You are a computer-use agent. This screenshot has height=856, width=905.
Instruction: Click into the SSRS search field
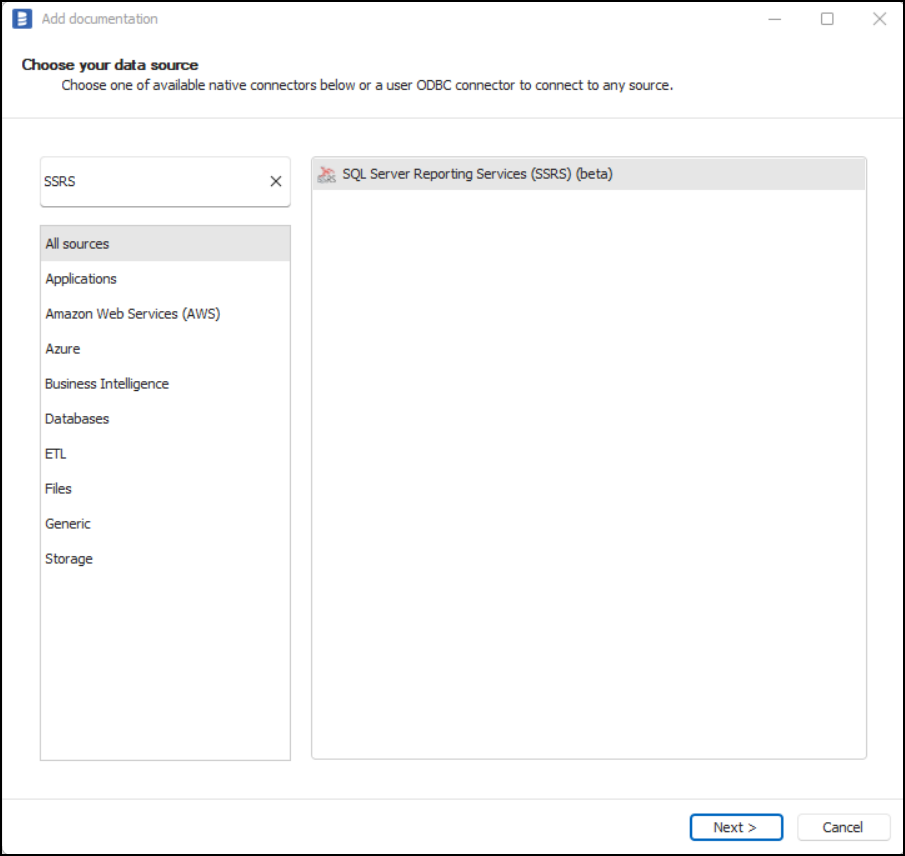pyautogui.click(x=150, y=182)
